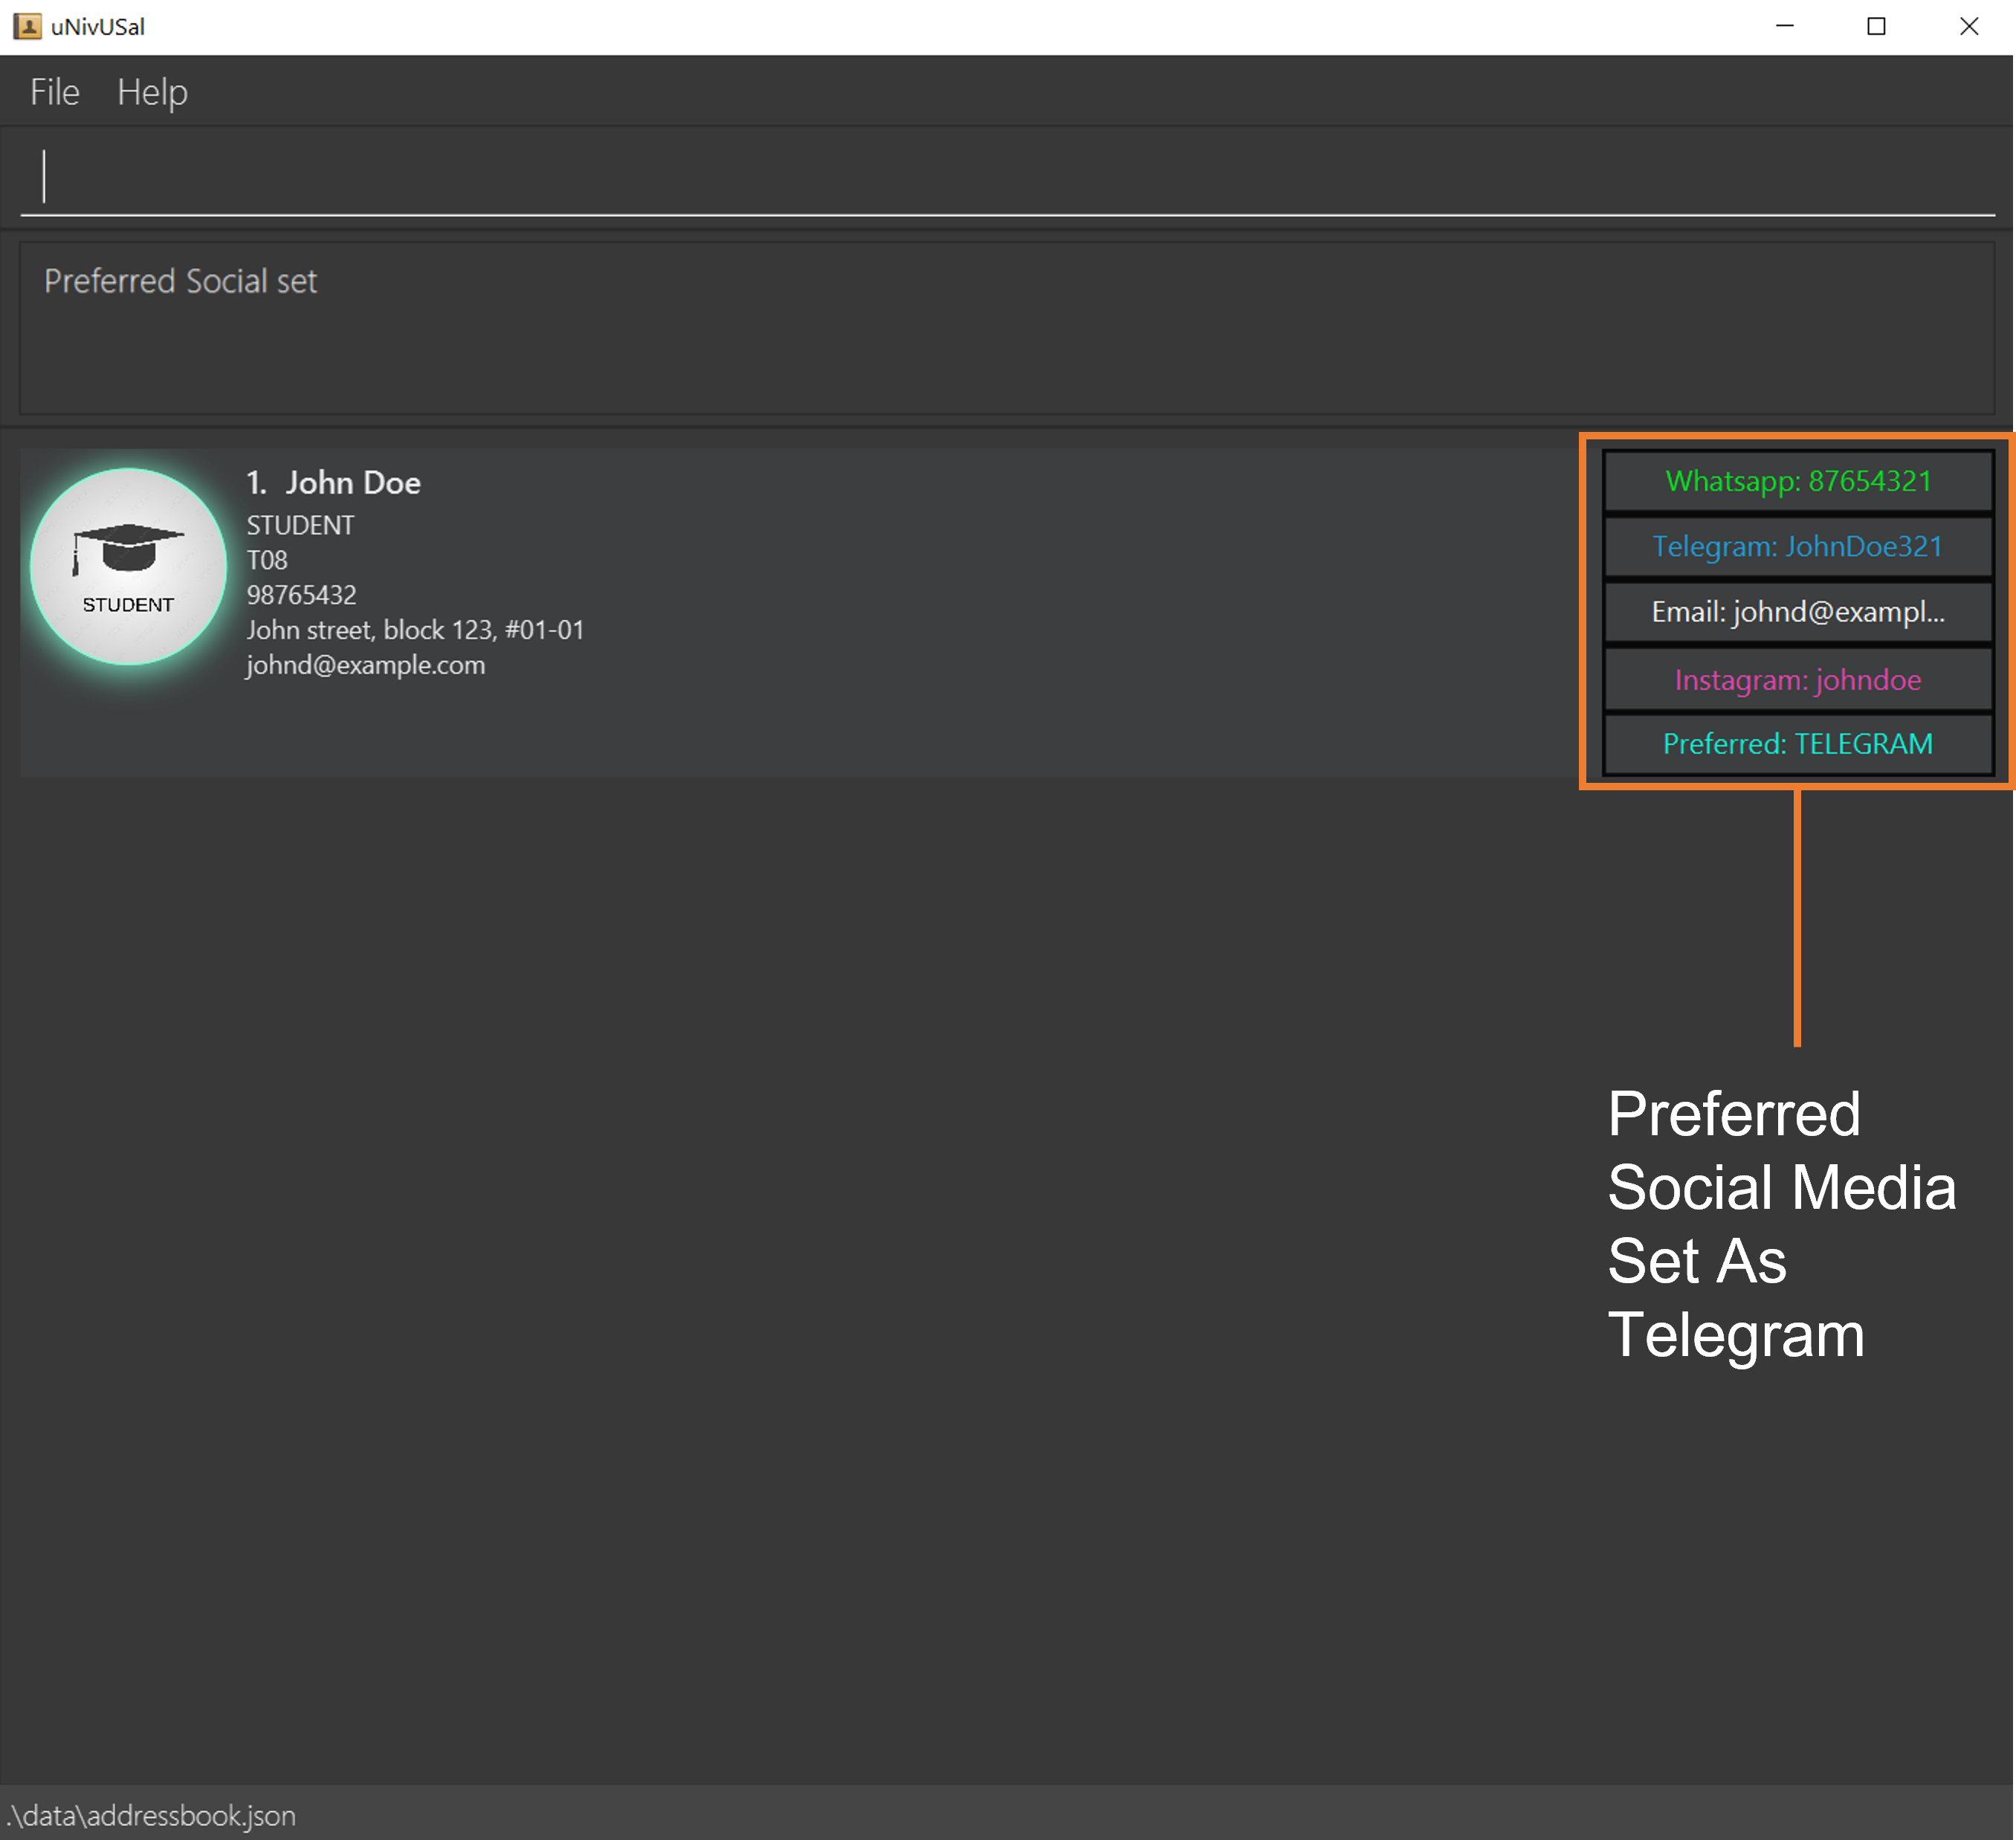
Task: Open the Help menu
Action: coord(152,92)
